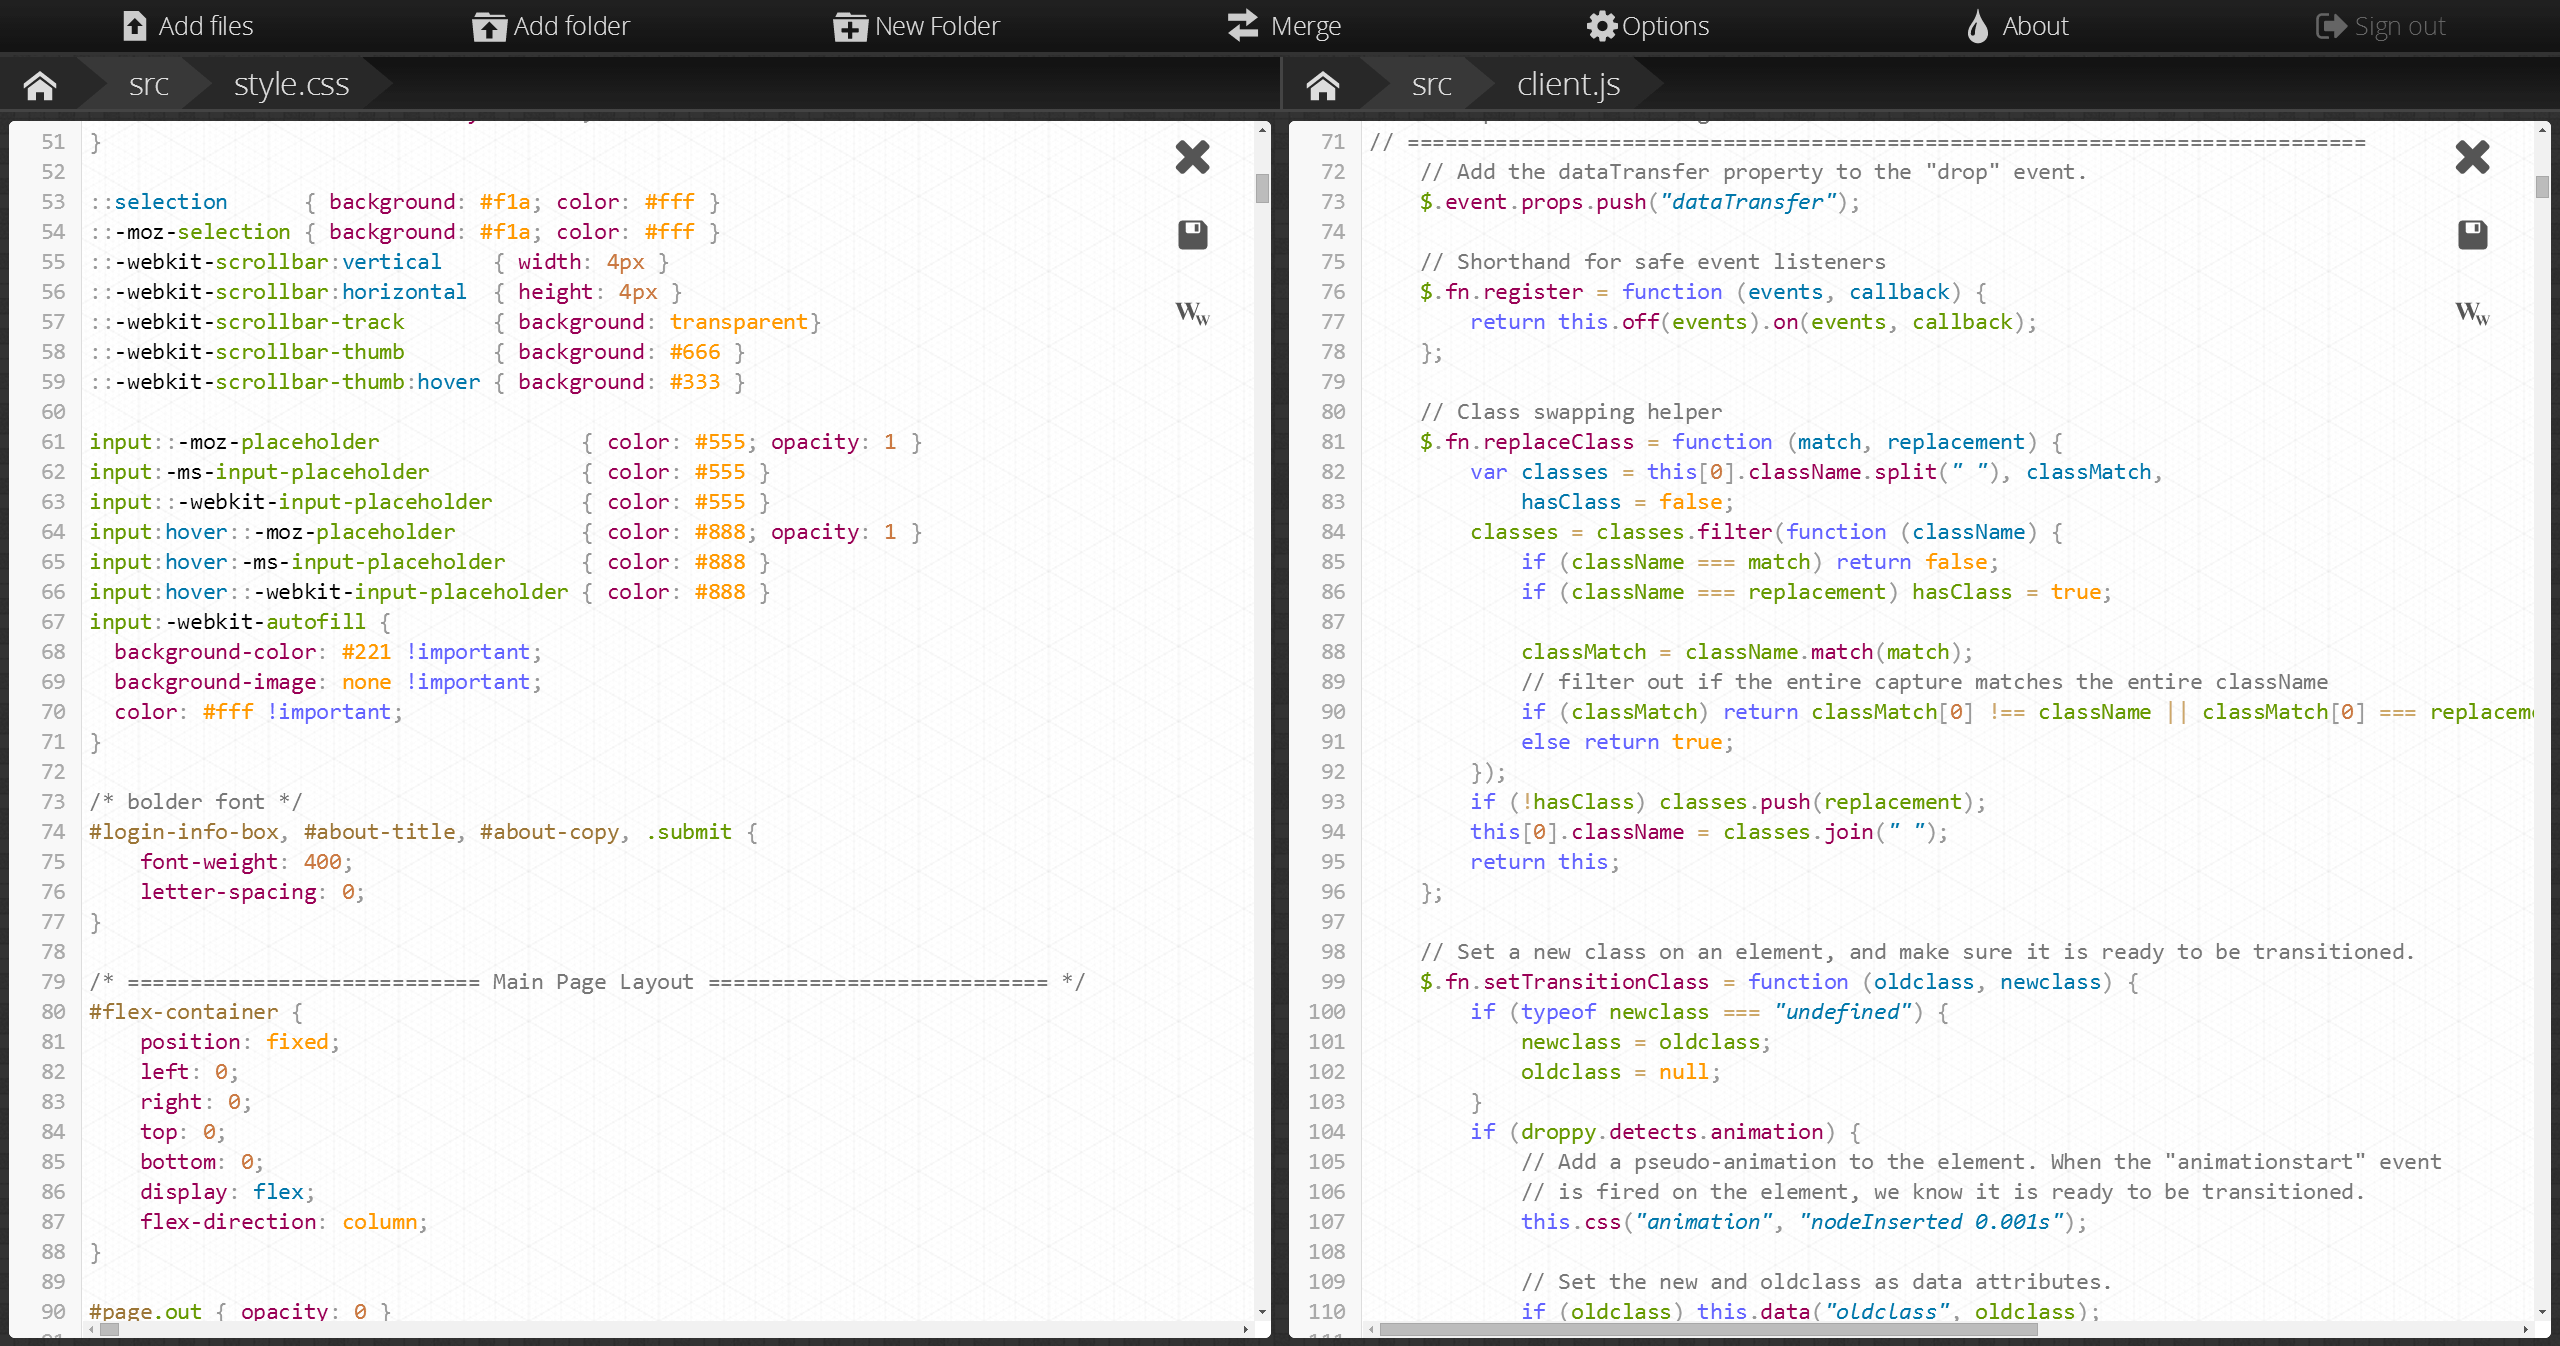Click home icon in right panel header
This screenshot has height=1346, width=2560.
tap(1326, 83)
